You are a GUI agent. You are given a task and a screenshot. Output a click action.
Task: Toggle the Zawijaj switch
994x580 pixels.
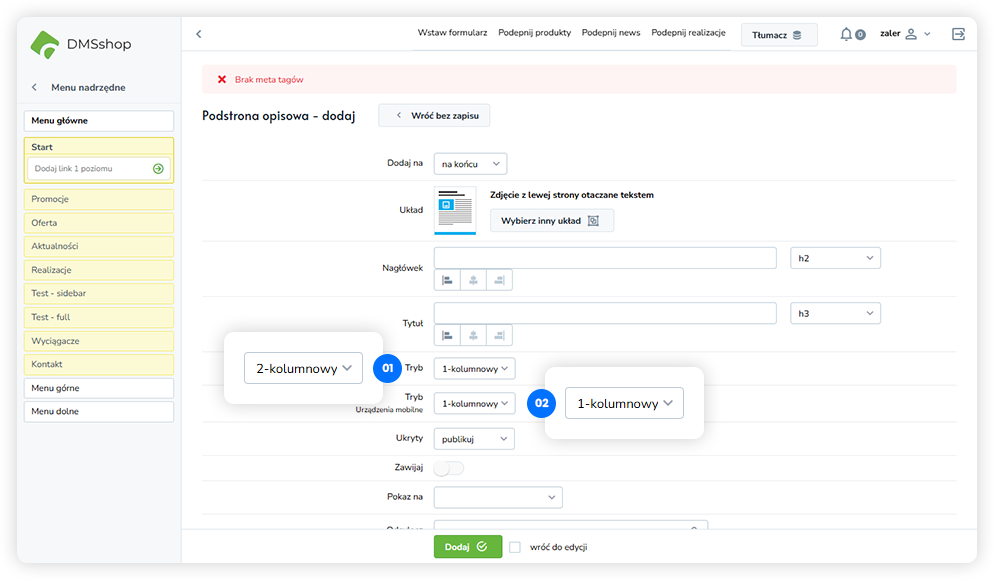[449, 467]
